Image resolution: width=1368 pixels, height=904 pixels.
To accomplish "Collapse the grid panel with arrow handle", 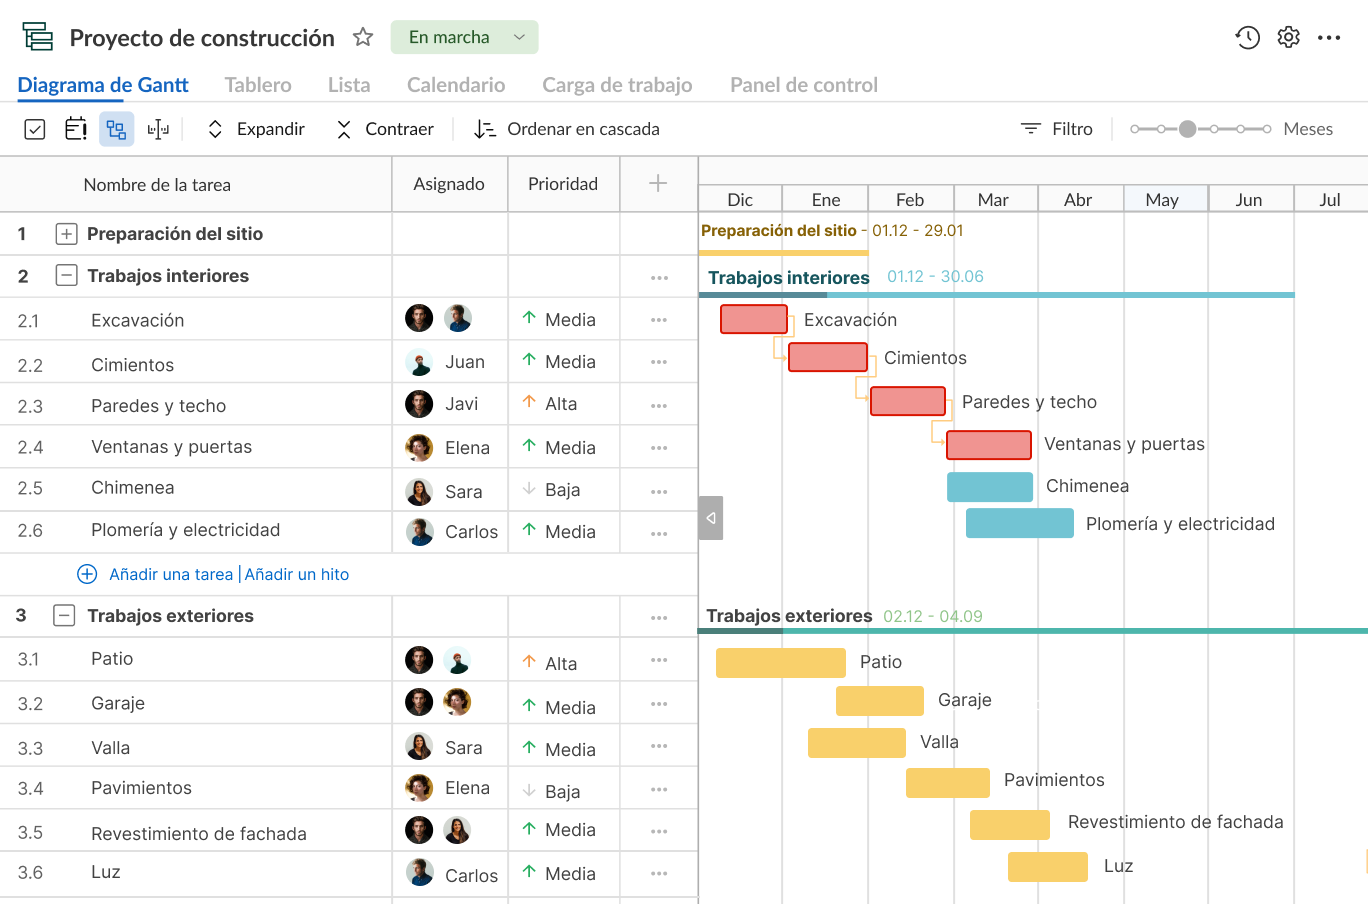I will tap(710, 518).
